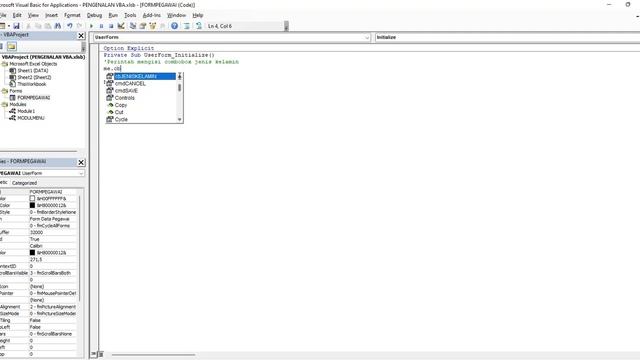Close the Properties FORMPEGAWAI panel

click(81, 162)
